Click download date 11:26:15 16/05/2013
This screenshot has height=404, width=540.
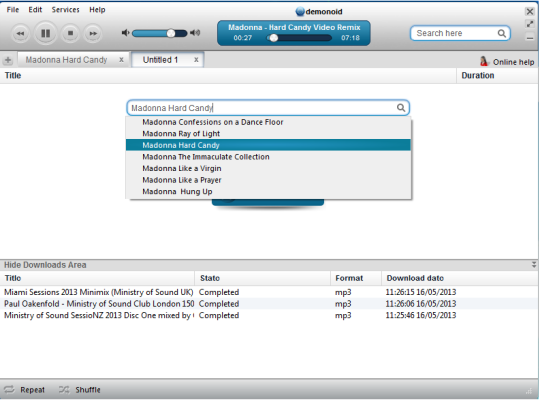tap(420, 292)
